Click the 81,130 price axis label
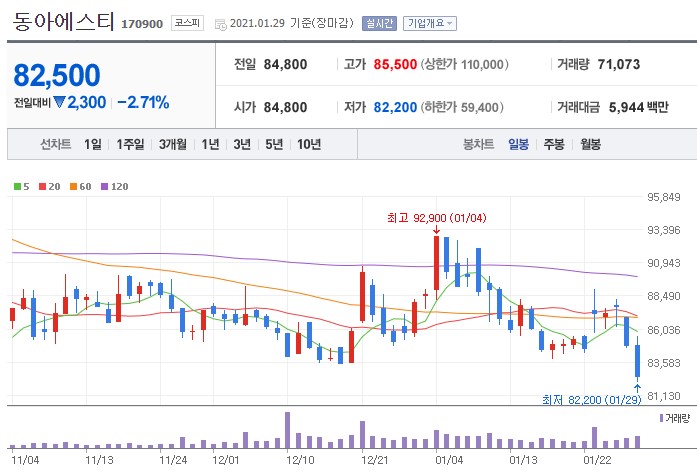 (x=664, y=395)
